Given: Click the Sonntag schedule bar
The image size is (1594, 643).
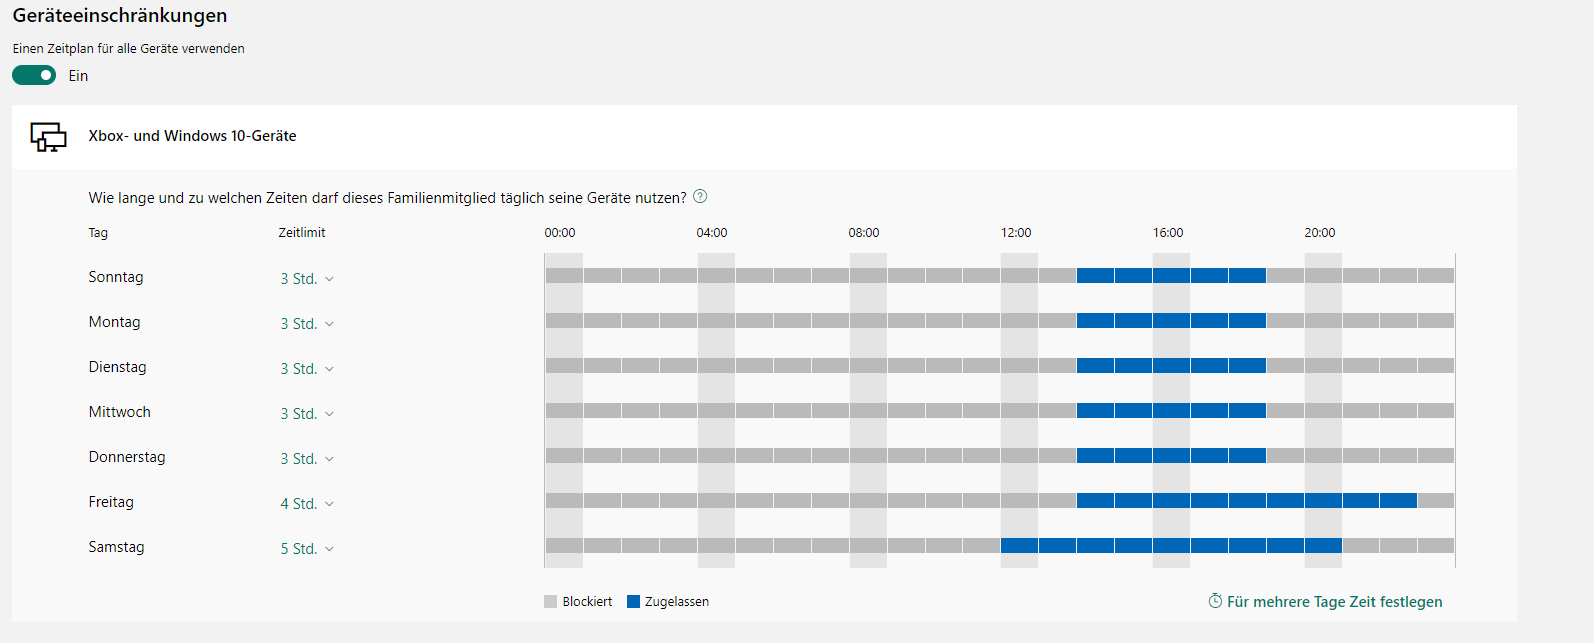Looking at the screenshot, I should click(1000, 275).
